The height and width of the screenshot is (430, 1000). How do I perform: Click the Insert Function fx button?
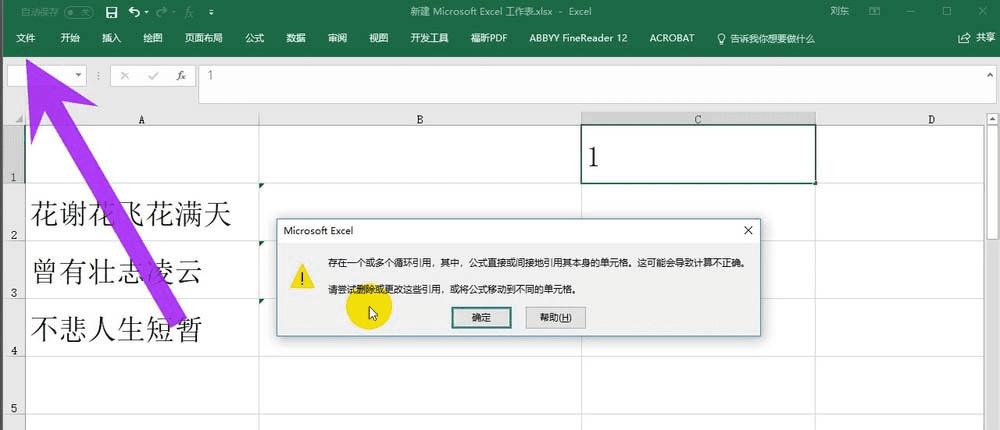pyautogui.click(x=181, y=76)
